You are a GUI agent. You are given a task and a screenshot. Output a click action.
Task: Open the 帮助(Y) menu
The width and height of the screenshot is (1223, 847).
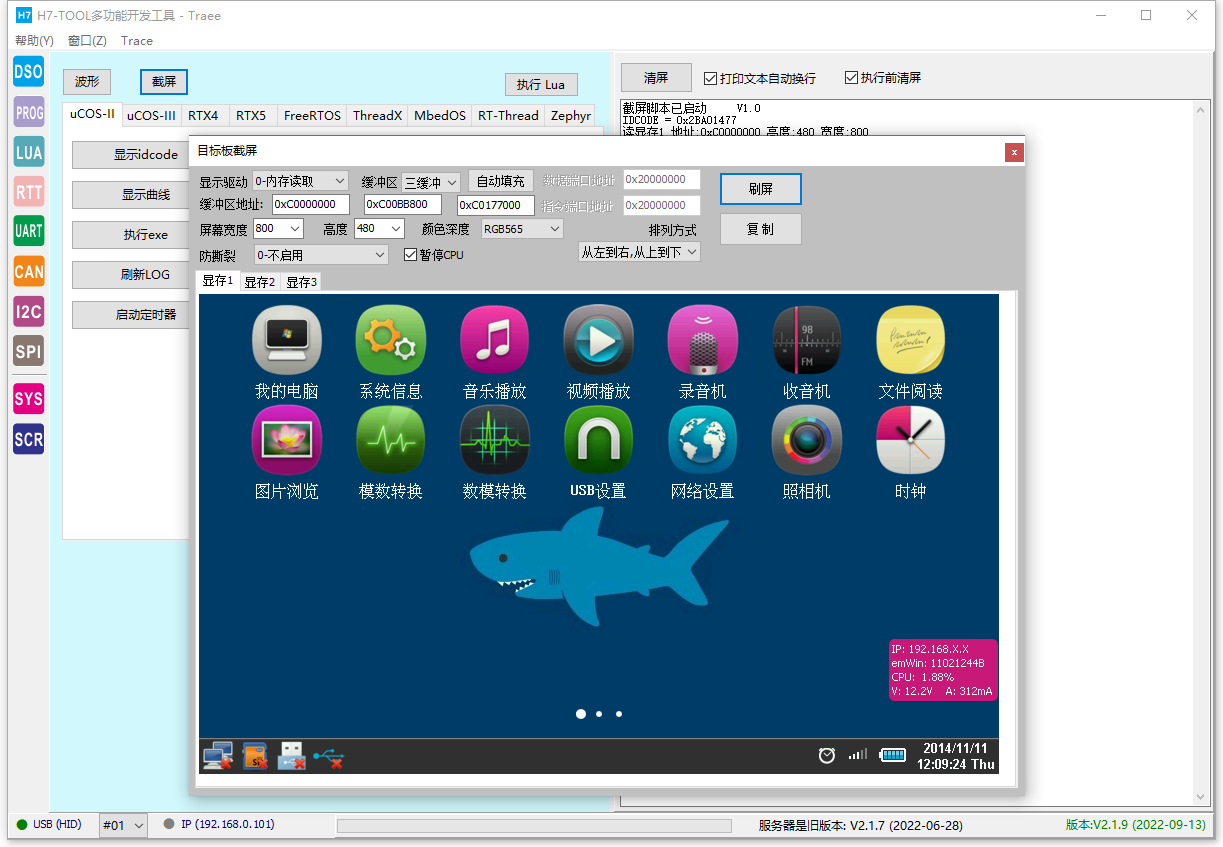pos(35,41)
